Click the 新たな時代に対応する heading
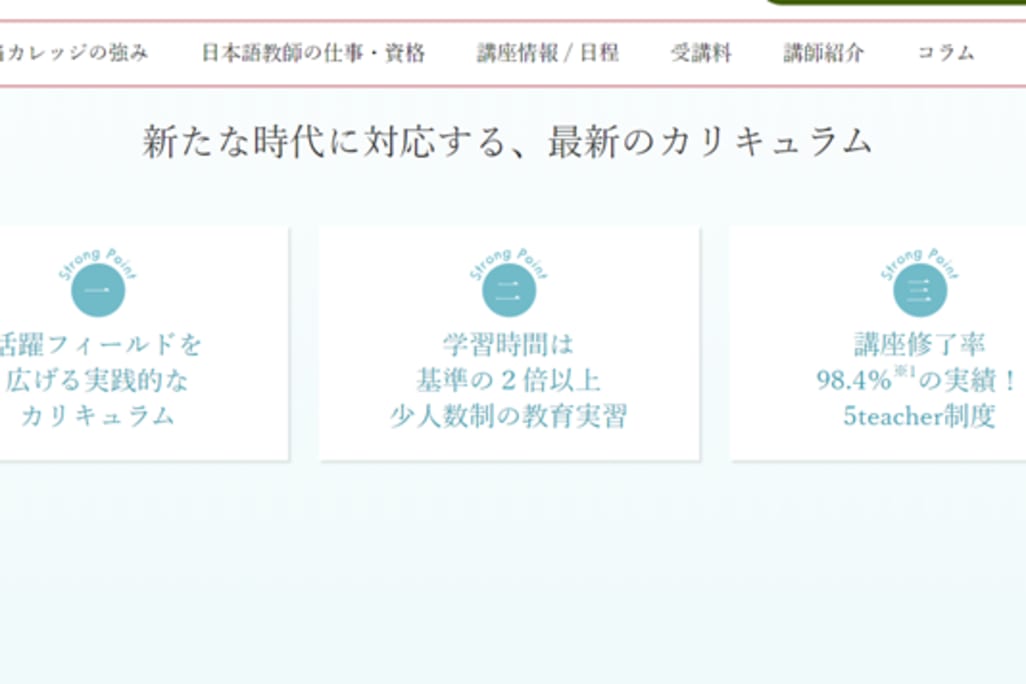This screenshot has width=1026, height=684. [x=508, y=142]
